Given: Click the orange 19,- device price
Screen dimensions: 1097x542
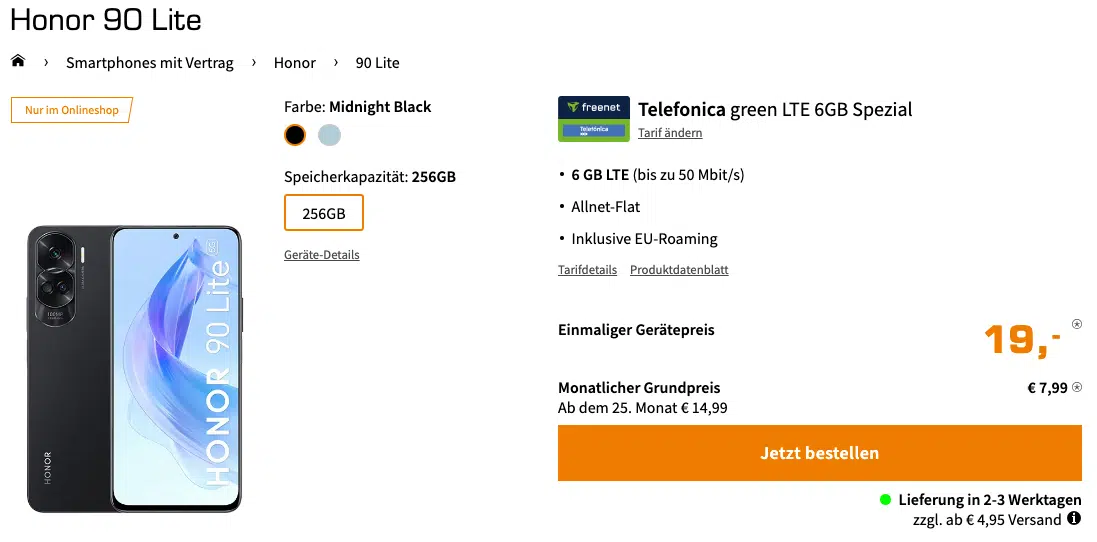Looking at the screenshot, I should (1022, 340).
